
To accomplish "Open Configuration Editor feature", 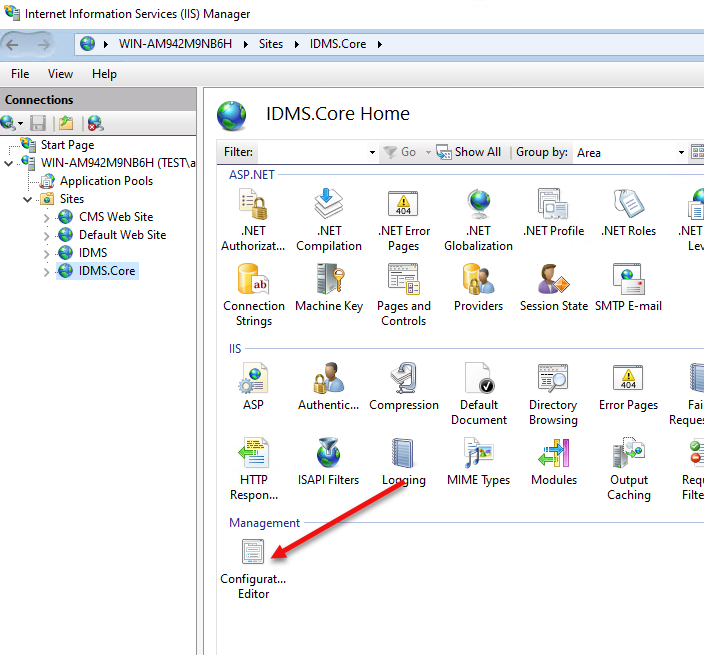I will point(253,568).
